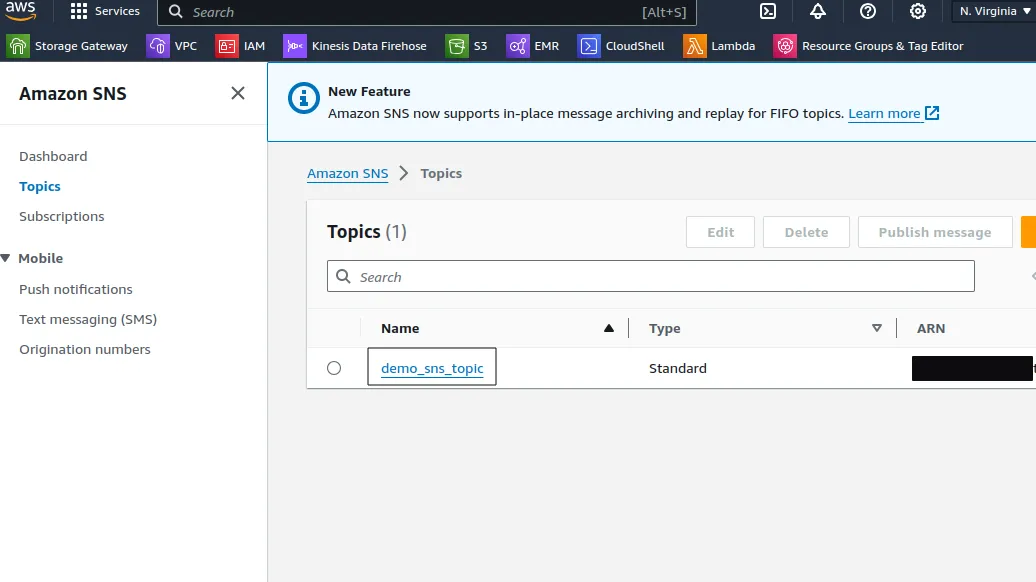Sort topics by the Name column arrow
Viewport: 1036px width, 582px height.
(609, 328)
